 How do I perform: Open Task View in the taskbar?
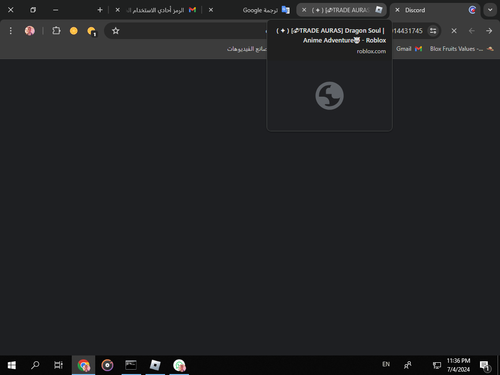58,365
